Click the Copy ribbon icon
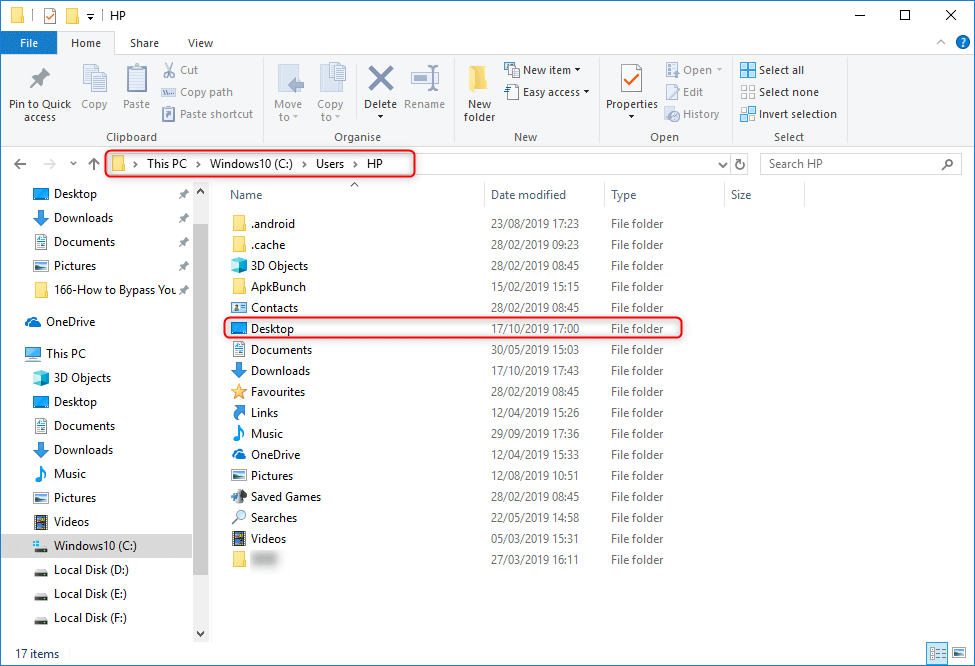The image size is (975, 666). tap(95, 80)
